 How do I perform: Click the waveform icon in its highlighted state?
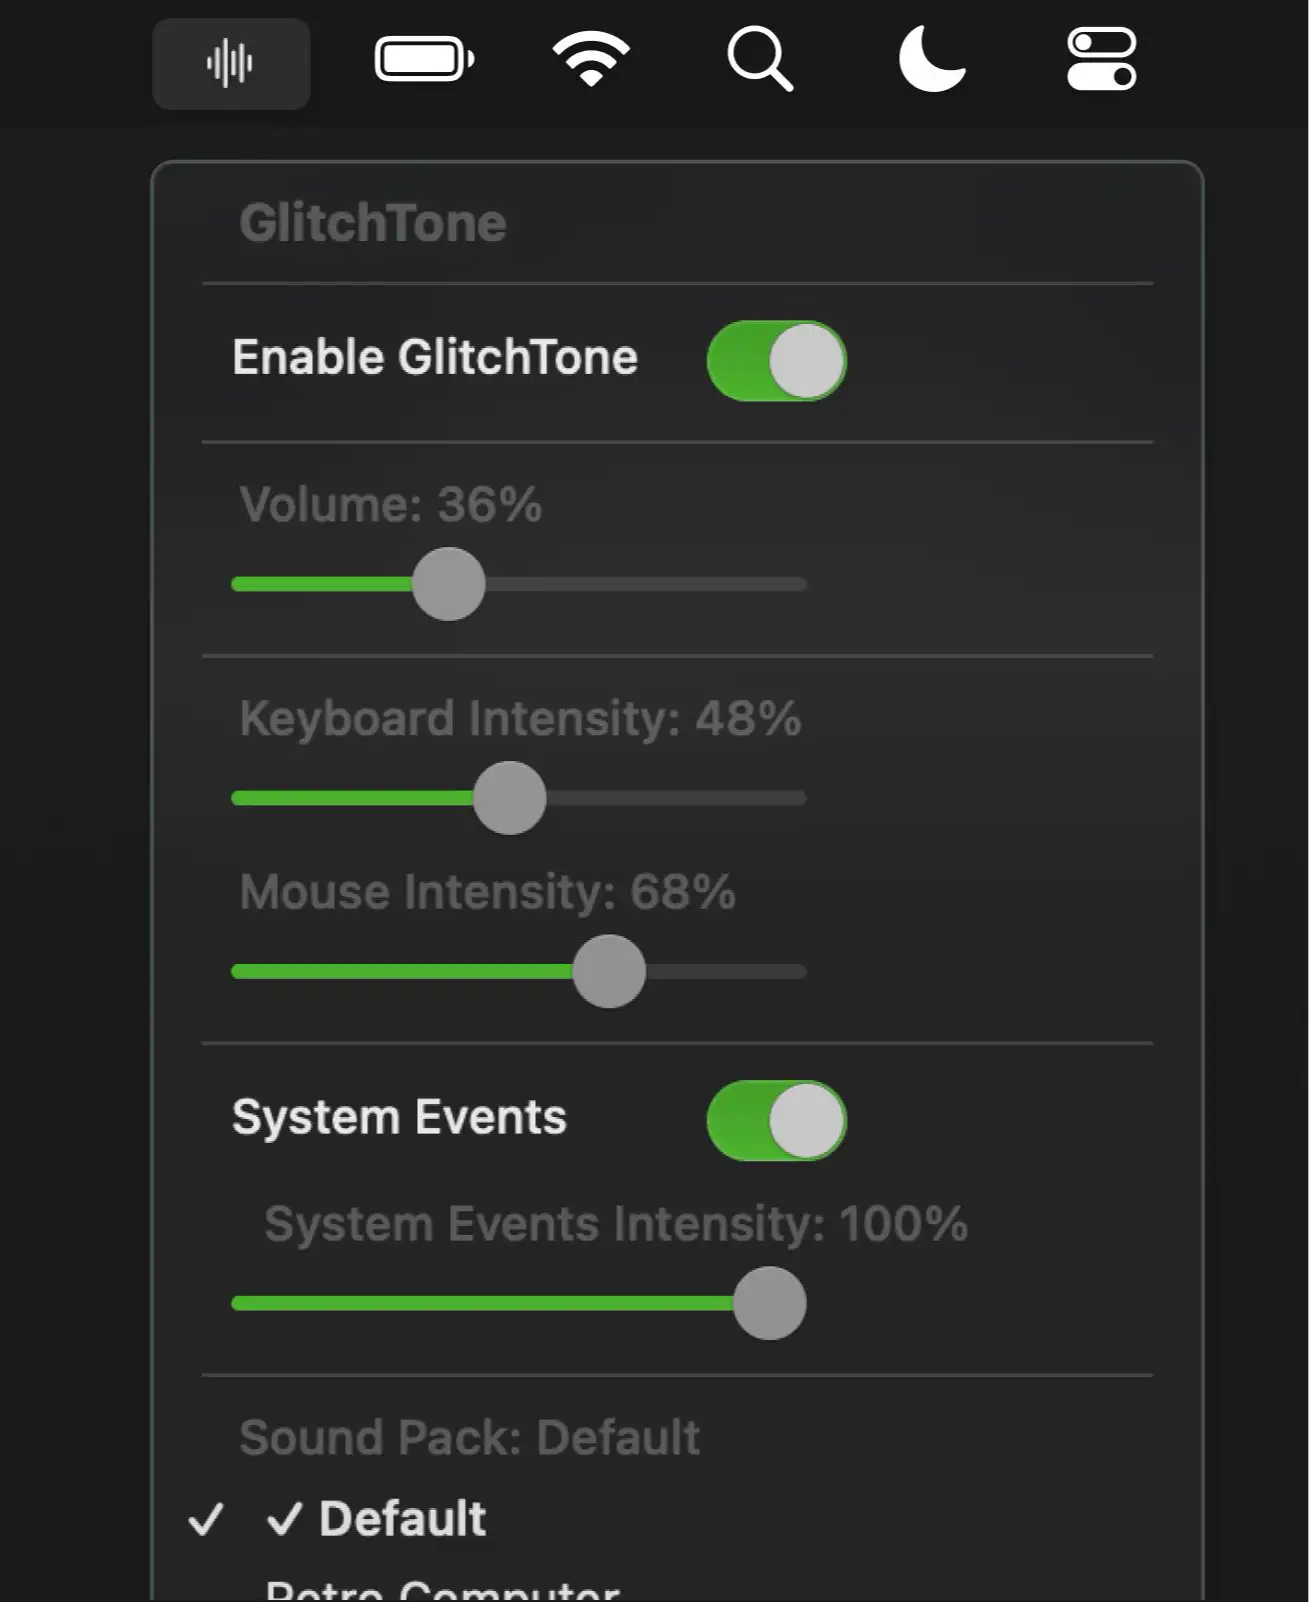point(230,62)
